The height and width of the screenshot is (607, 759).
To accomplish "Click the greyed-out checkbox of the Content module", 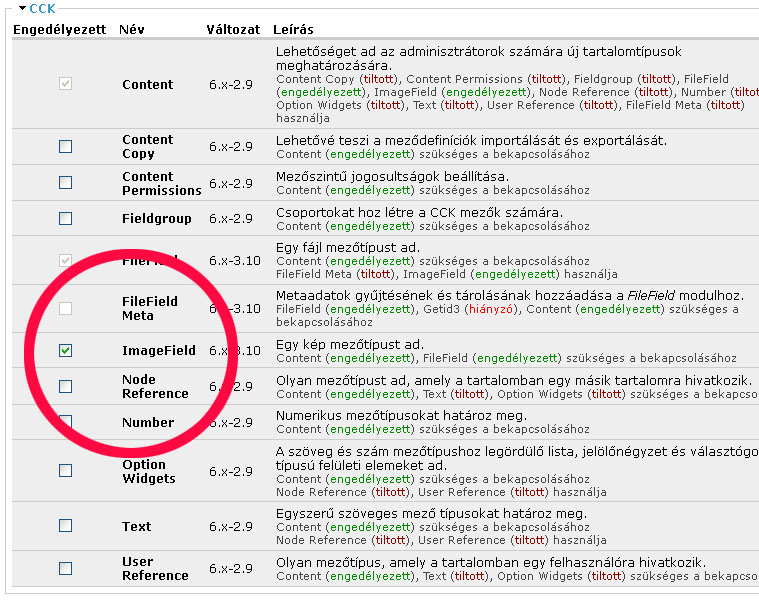I will [65, 84].
